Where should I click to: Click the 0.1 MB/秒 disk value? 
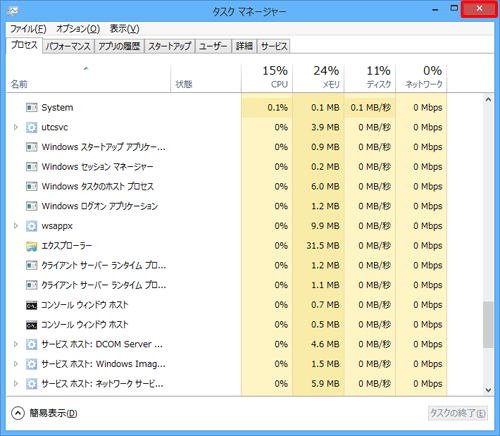click(x=371, y=108)
